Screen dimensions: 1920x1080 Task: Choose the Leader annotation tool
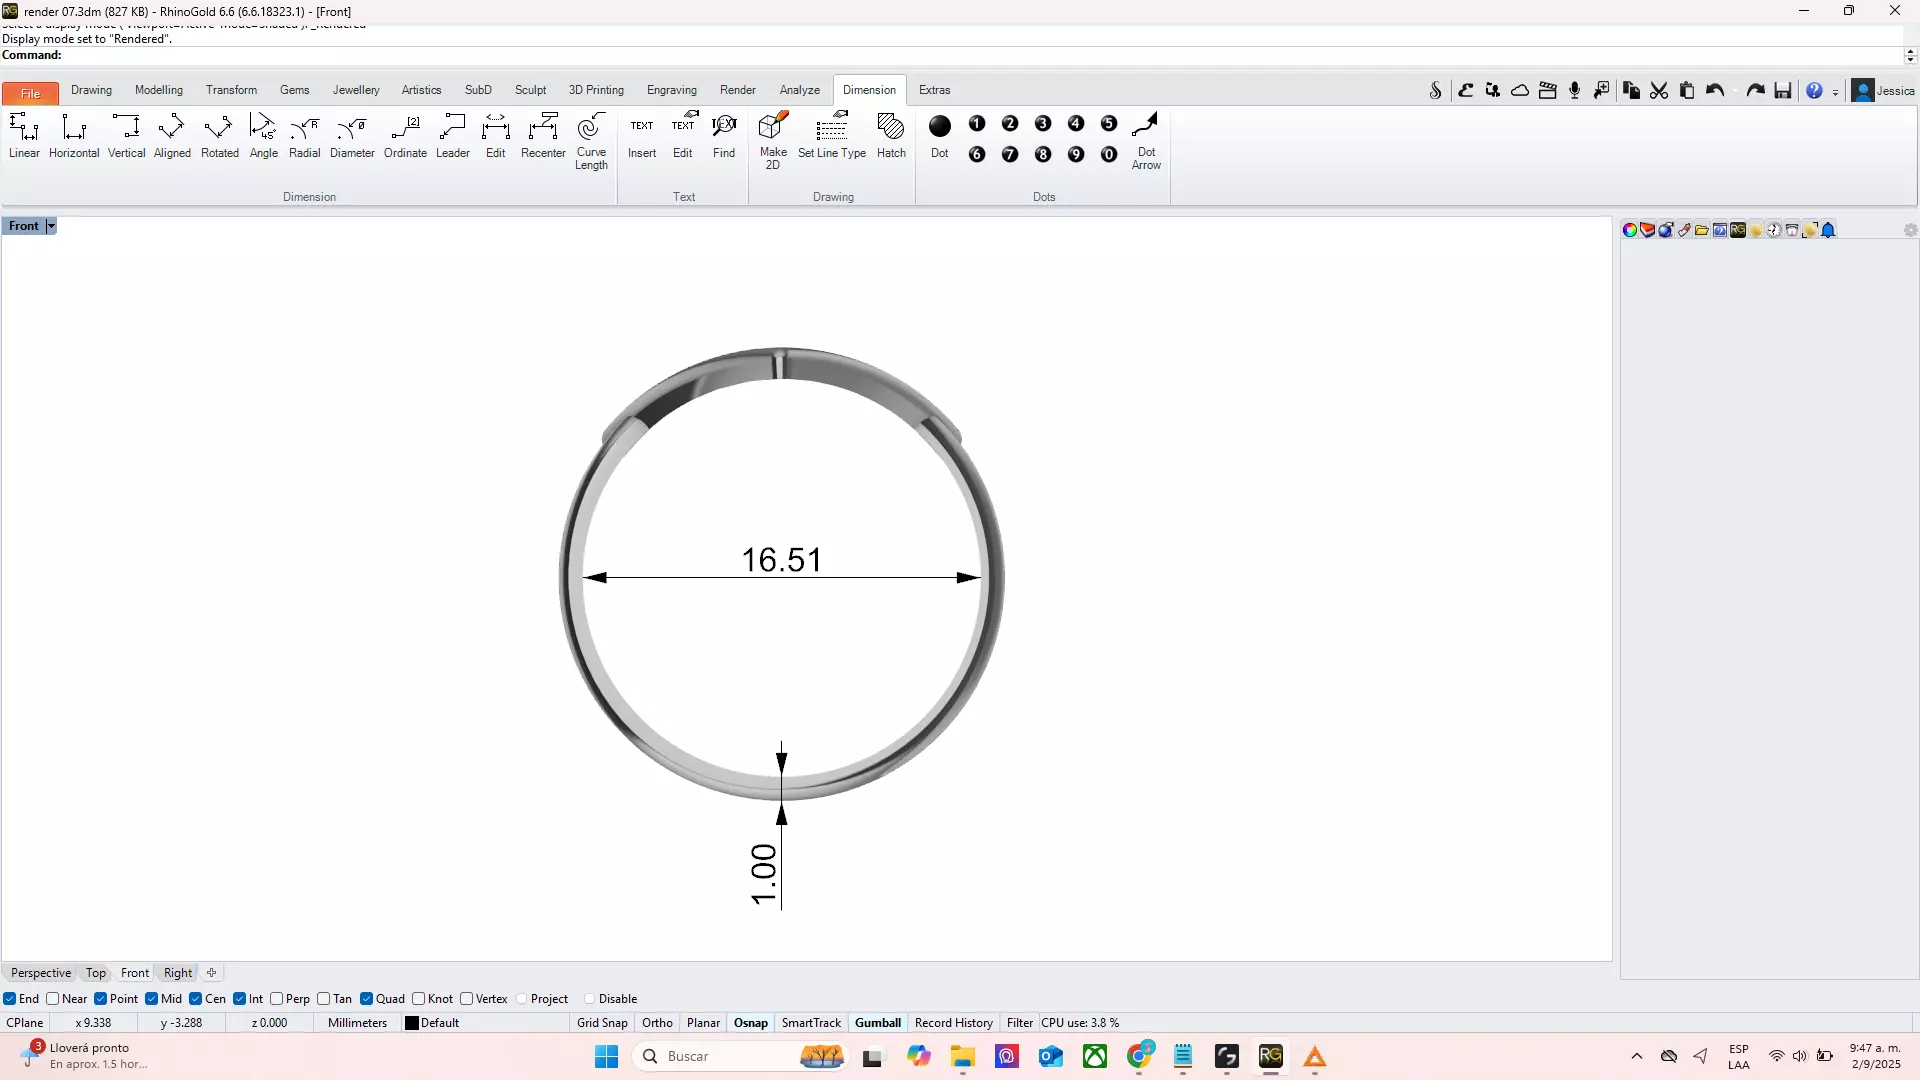click(x=452, y=135)
